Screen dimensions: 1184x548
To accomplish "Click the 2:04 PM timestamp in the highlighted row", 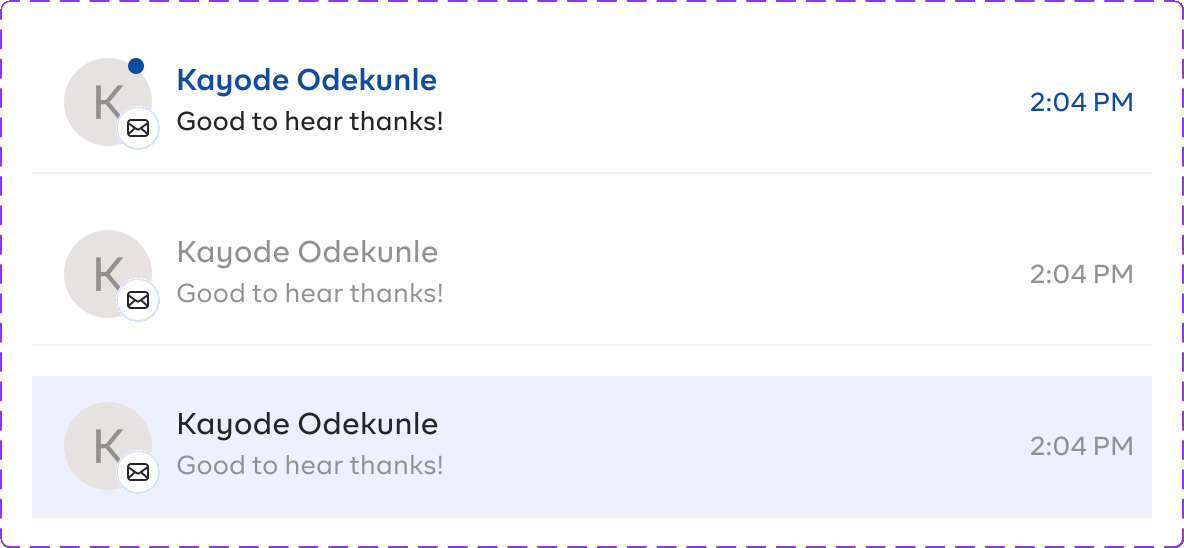I will pos(1081,446).
